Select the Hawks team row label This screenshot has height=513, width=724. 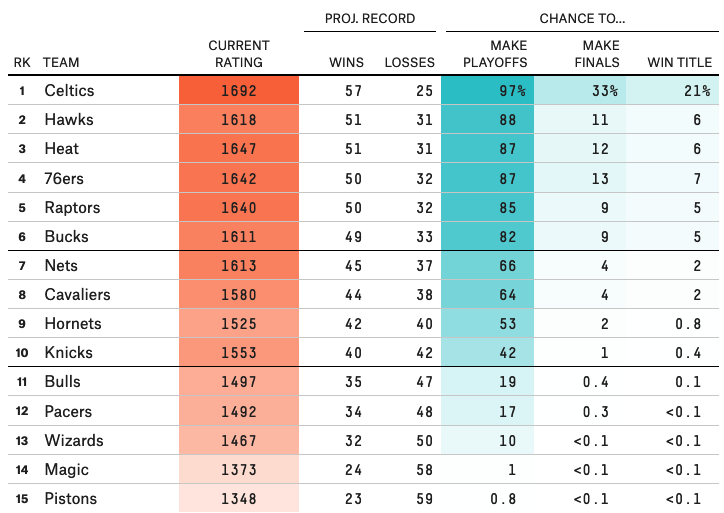click(66, 120)
